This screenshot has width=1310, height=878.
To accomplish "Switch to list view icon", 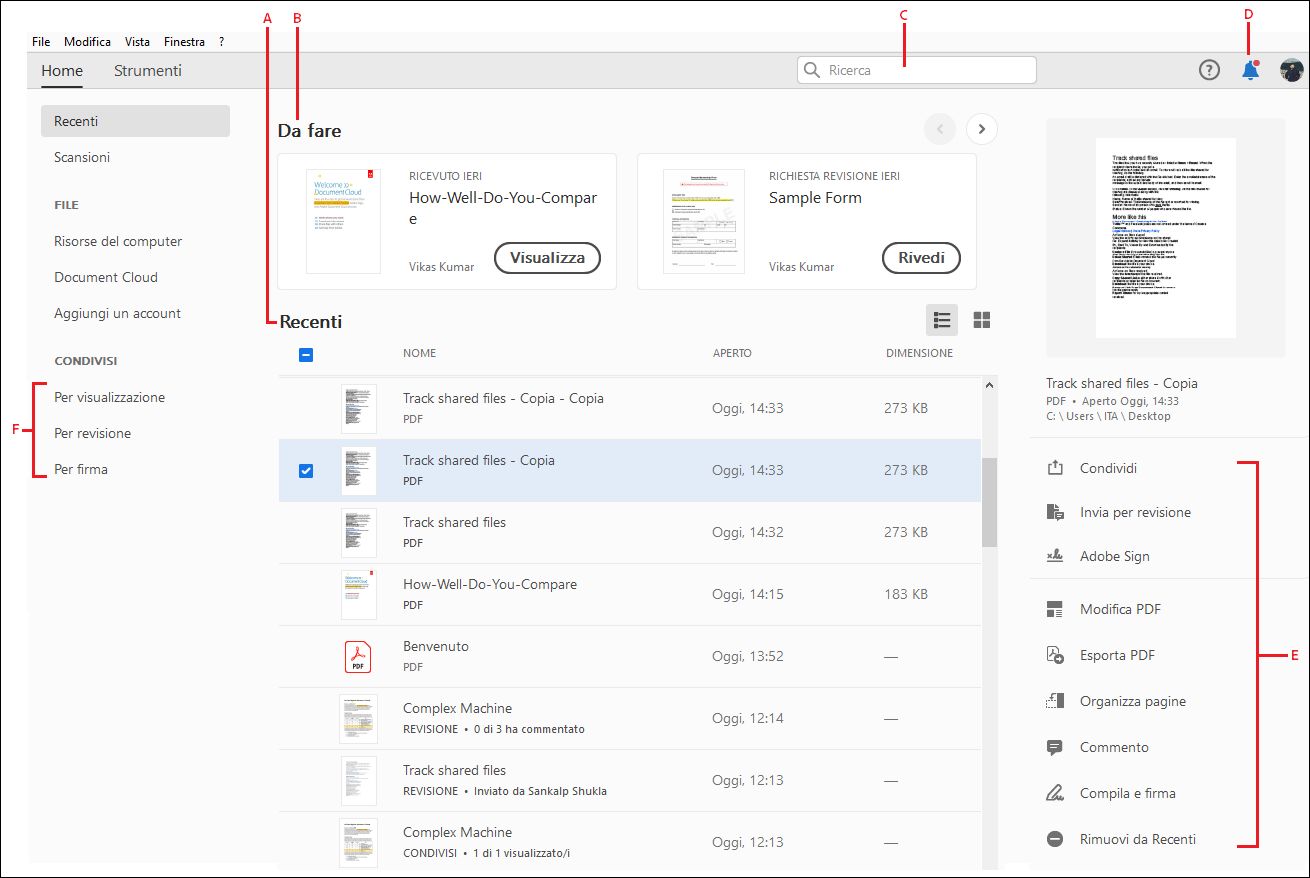I will click(x=941, y=320).
